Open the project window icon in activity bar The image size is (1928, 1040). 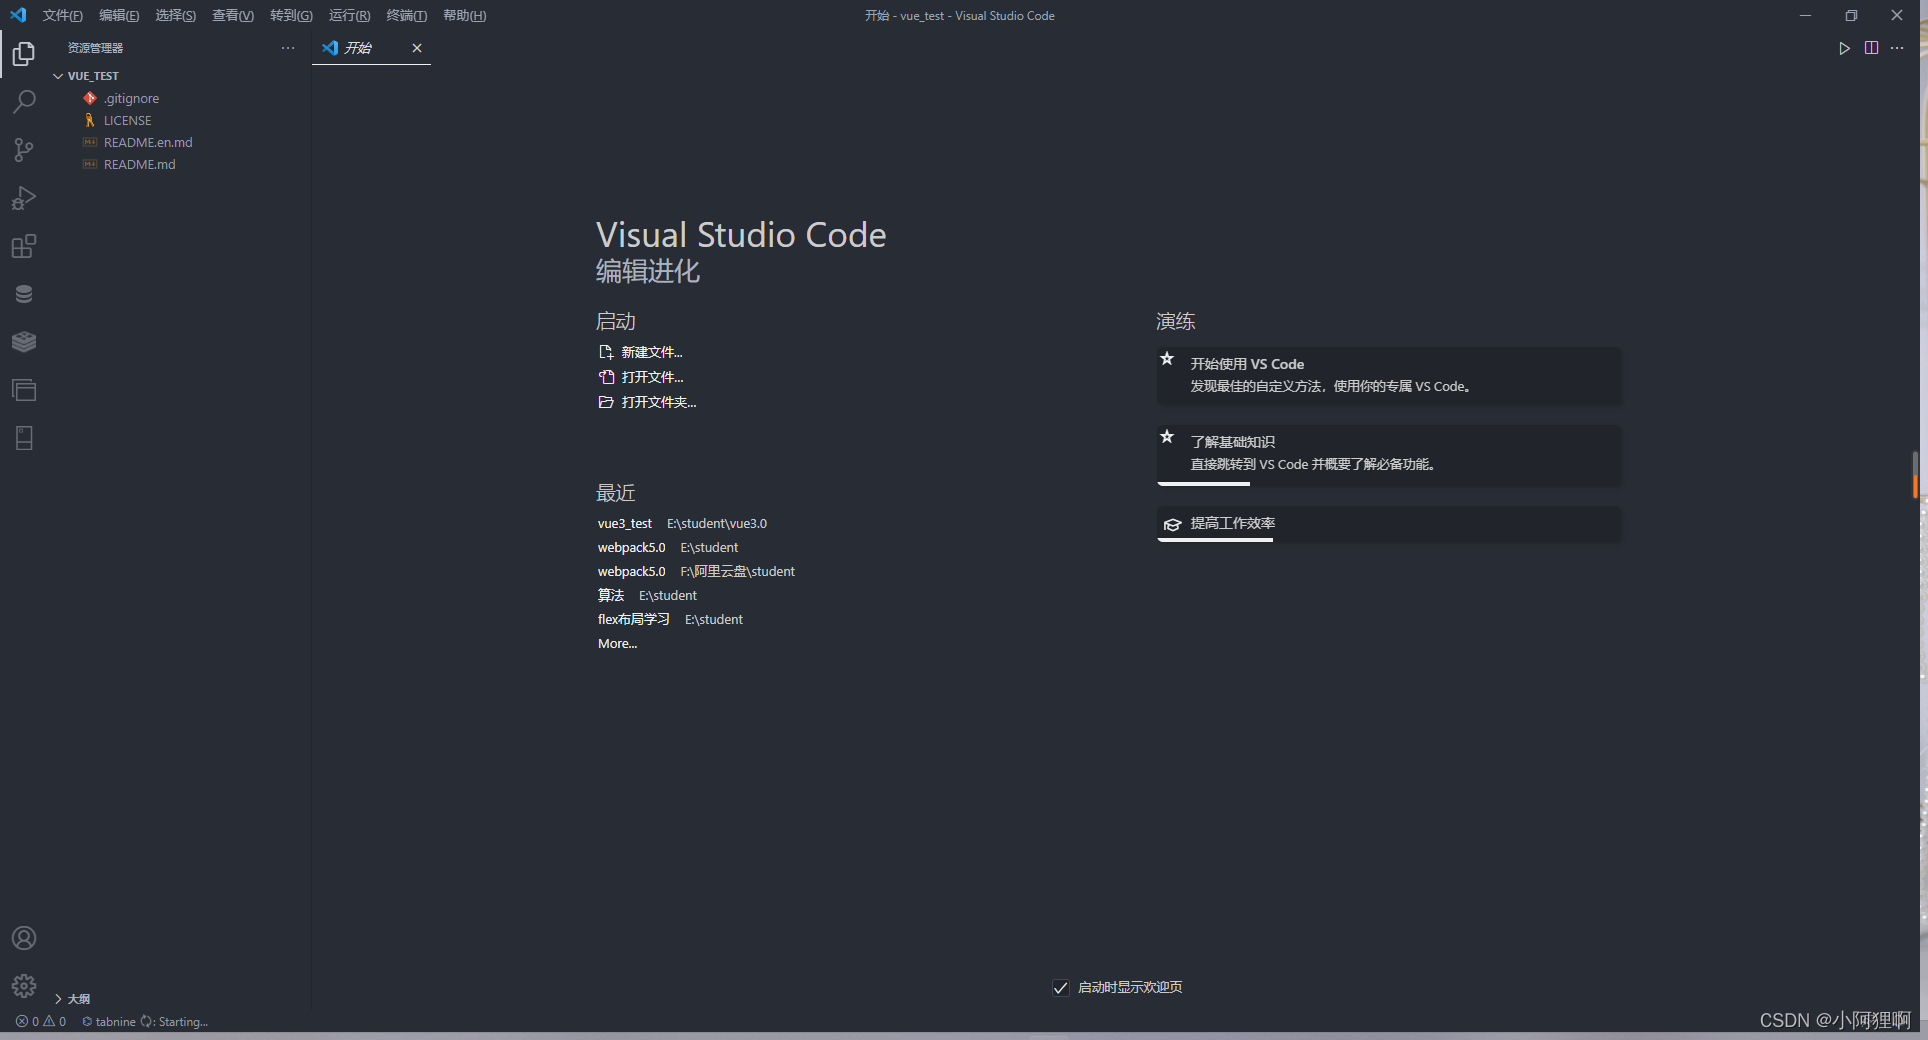(24, 390)
